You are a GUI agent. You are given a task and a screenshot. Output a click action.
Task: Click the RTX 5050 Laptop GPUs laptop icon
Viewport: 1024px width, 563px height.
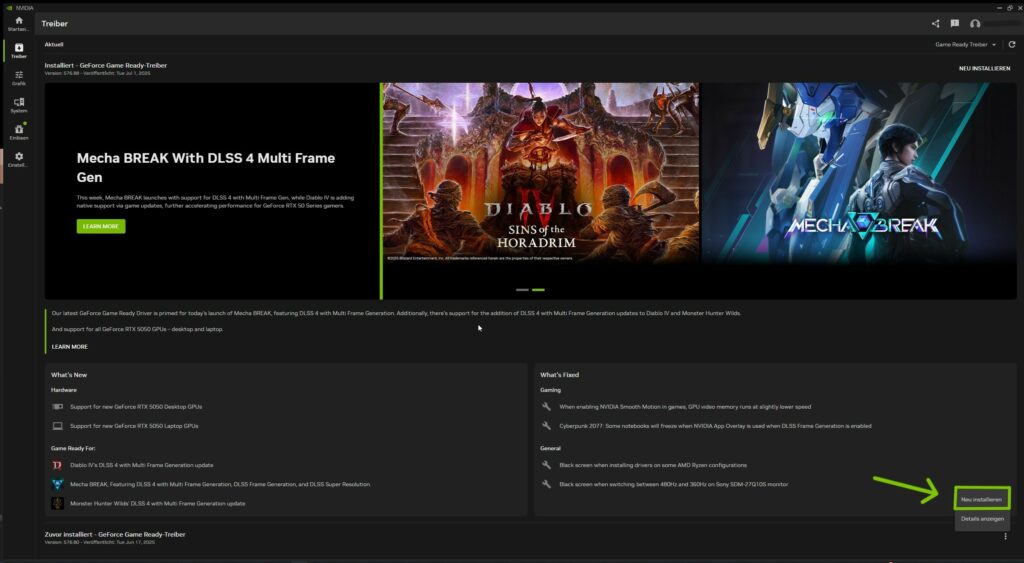pos(57,426)
